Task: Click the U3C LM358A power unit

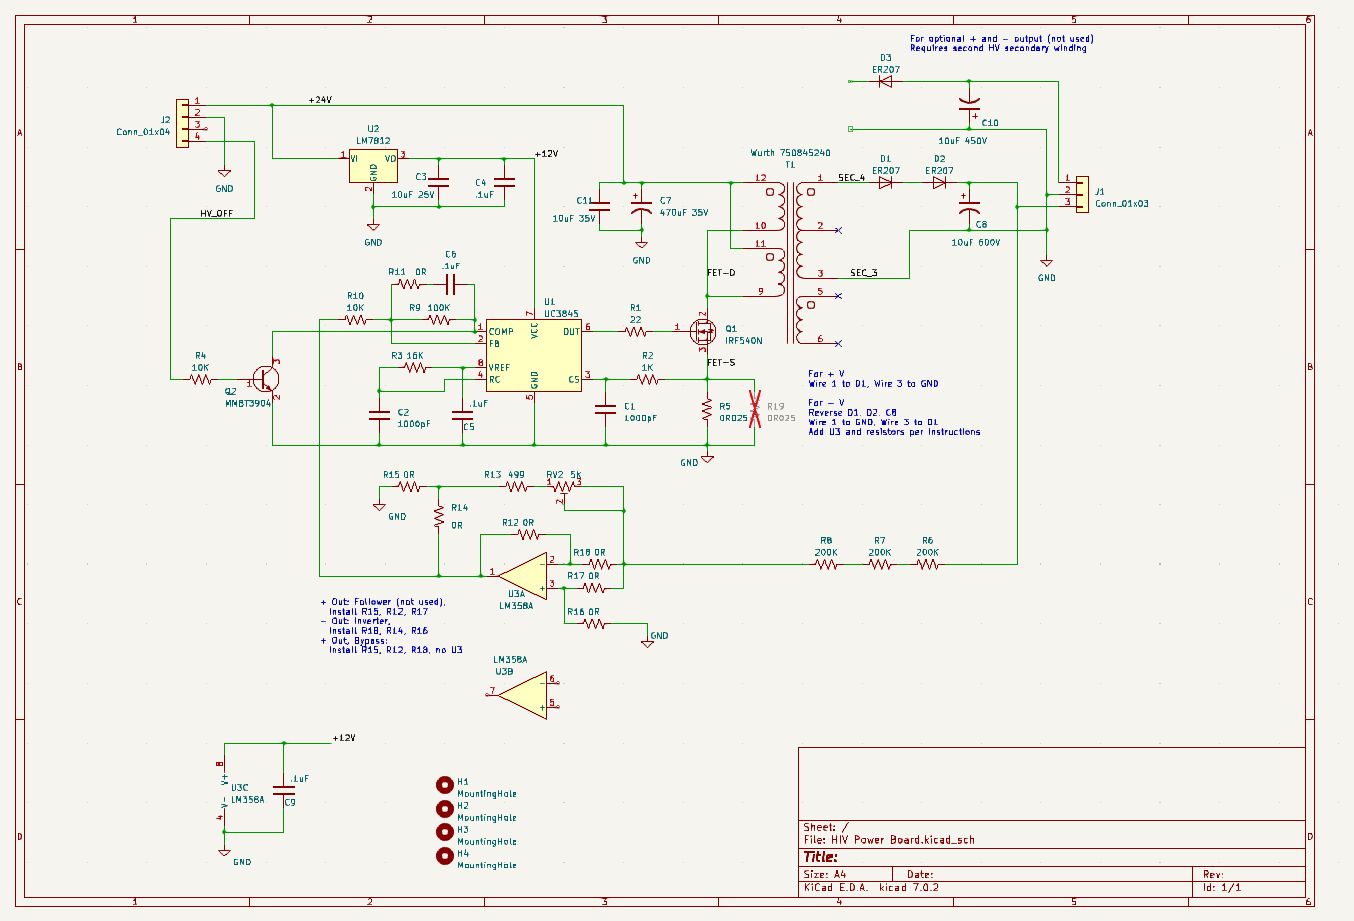Action: [x=225, y=790]
